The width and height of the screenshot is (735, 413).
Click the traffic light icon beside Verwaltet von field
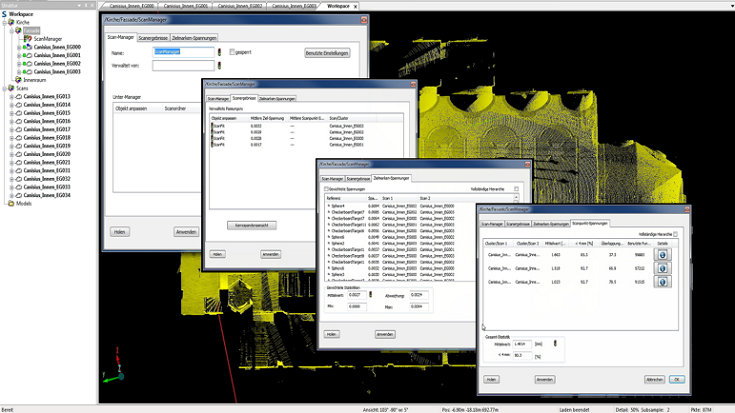[x=219, y=65]
